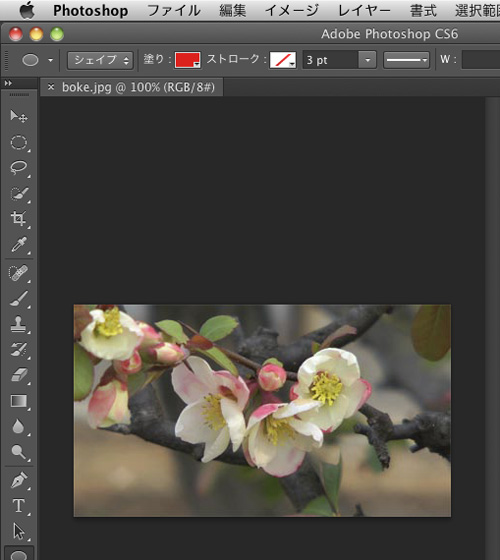Select the Gradient tool

click(x=19, y=401)
